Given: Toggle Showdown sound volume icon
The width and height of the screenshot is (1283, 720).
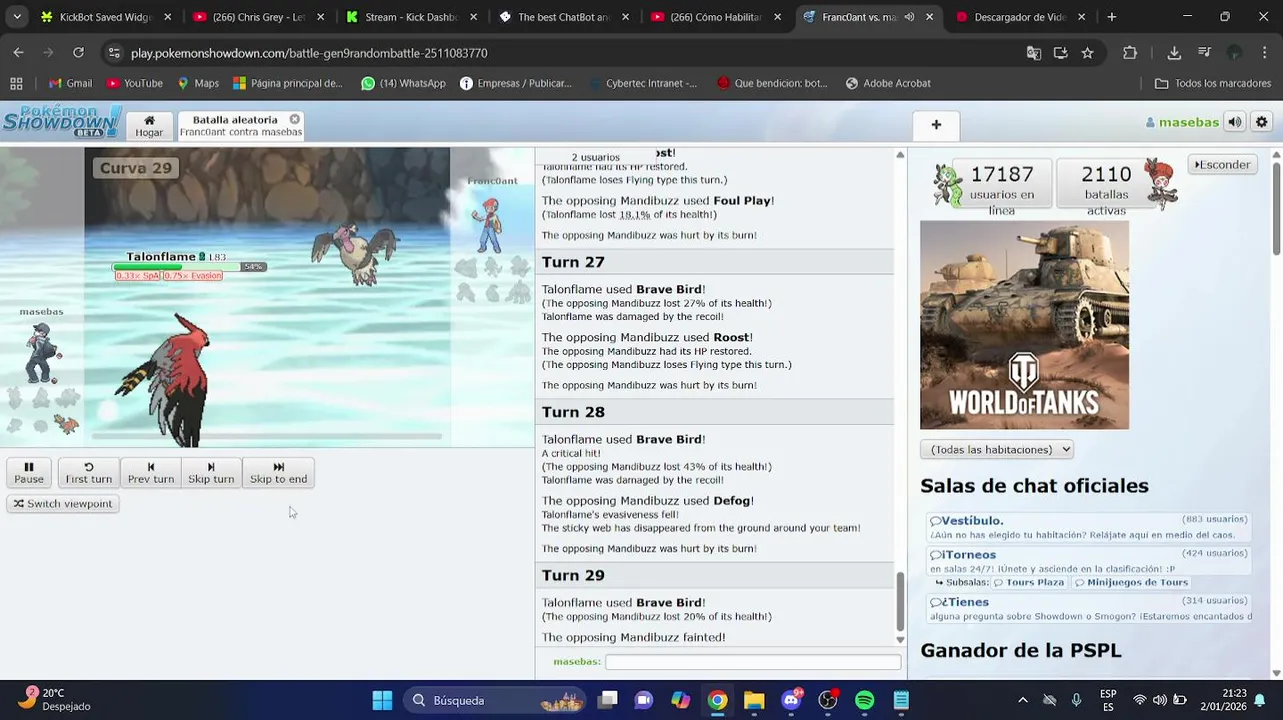Looking at the screenshot, I should pos(1235,122).
